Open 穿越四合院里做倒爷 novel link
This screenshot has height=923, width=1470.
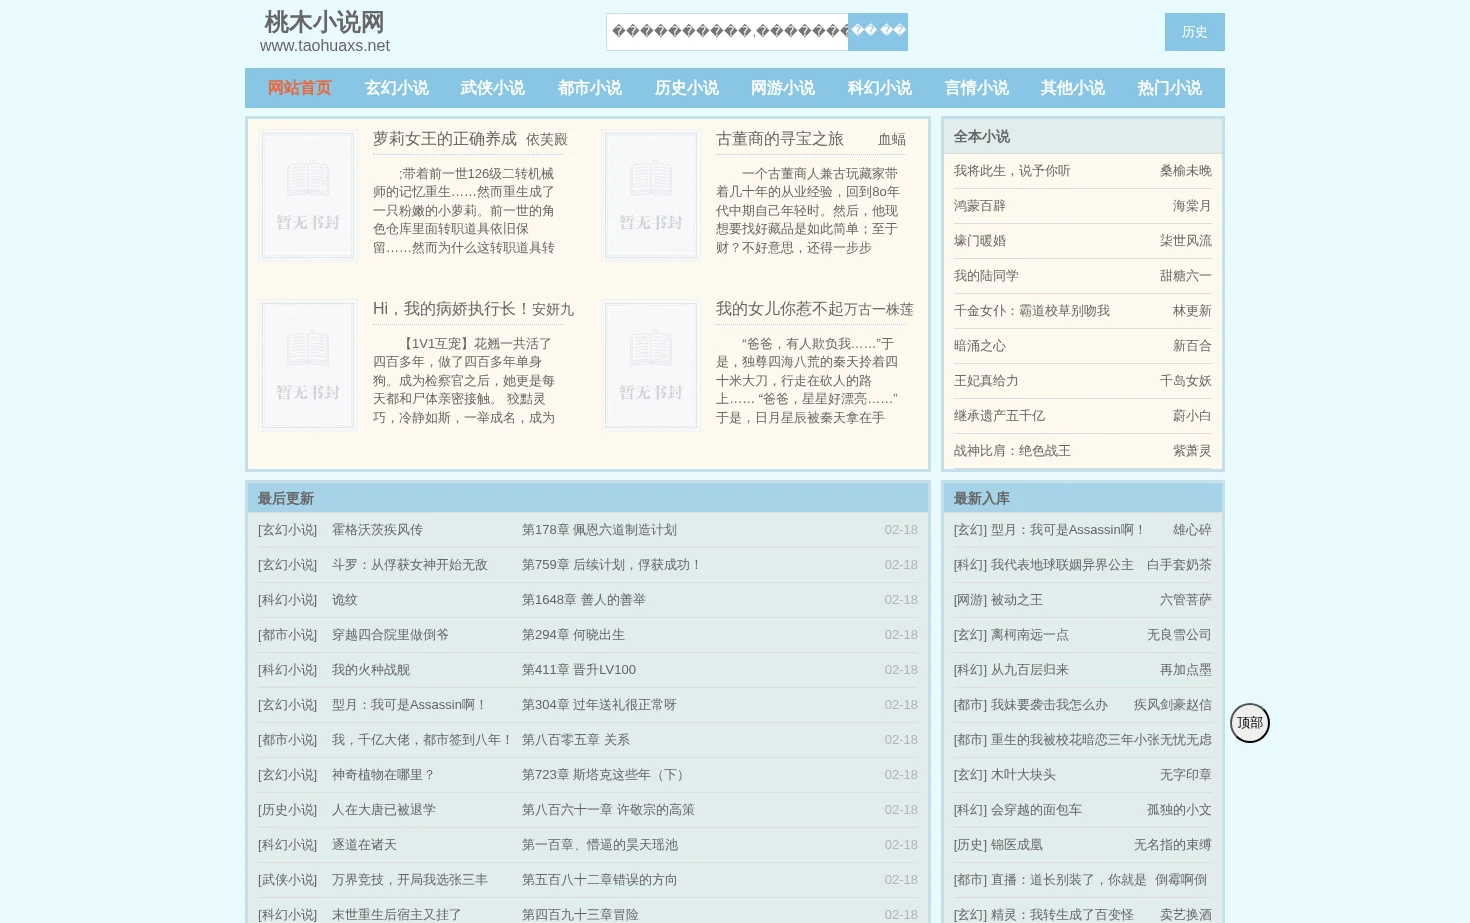click(390, 635)
